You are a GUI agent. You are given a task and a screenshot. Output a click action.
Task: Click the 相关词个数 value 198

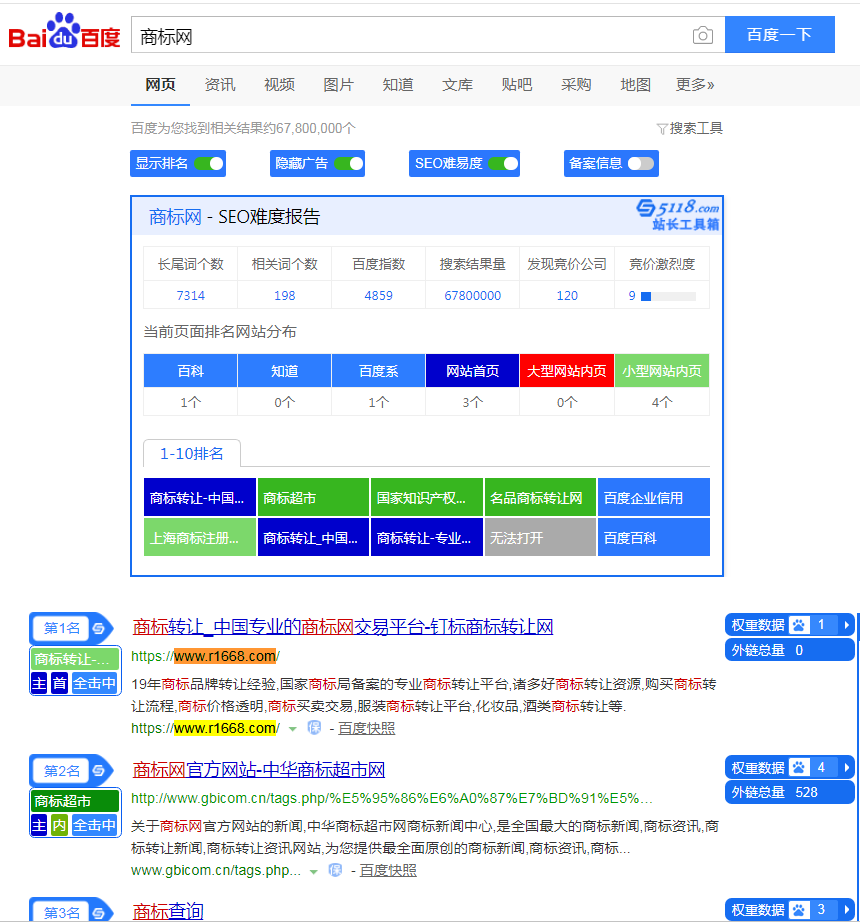pyautogui.click(x=284, y=296)
